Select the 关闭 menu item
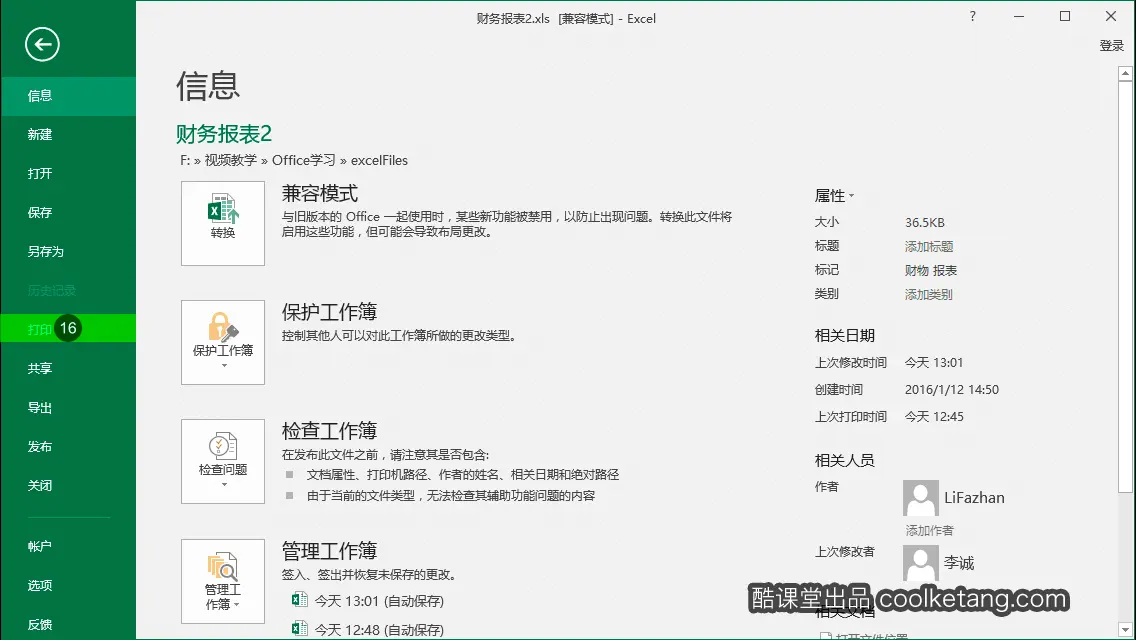The image size is (1136, 640). point(68,486)
